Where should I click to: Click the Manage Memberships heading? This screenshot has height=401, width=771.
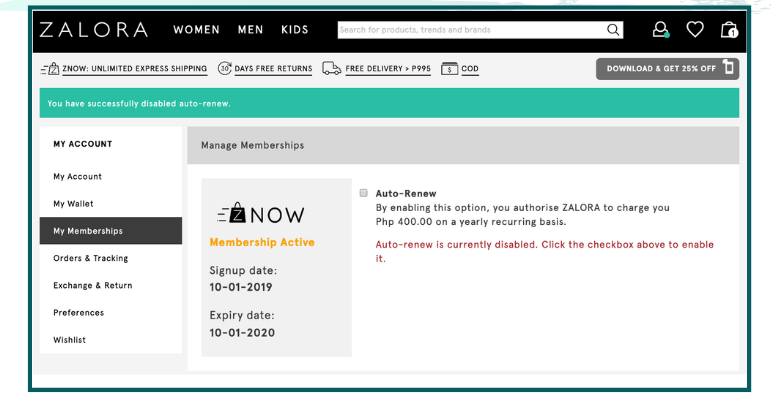click(x=252, y=145)
